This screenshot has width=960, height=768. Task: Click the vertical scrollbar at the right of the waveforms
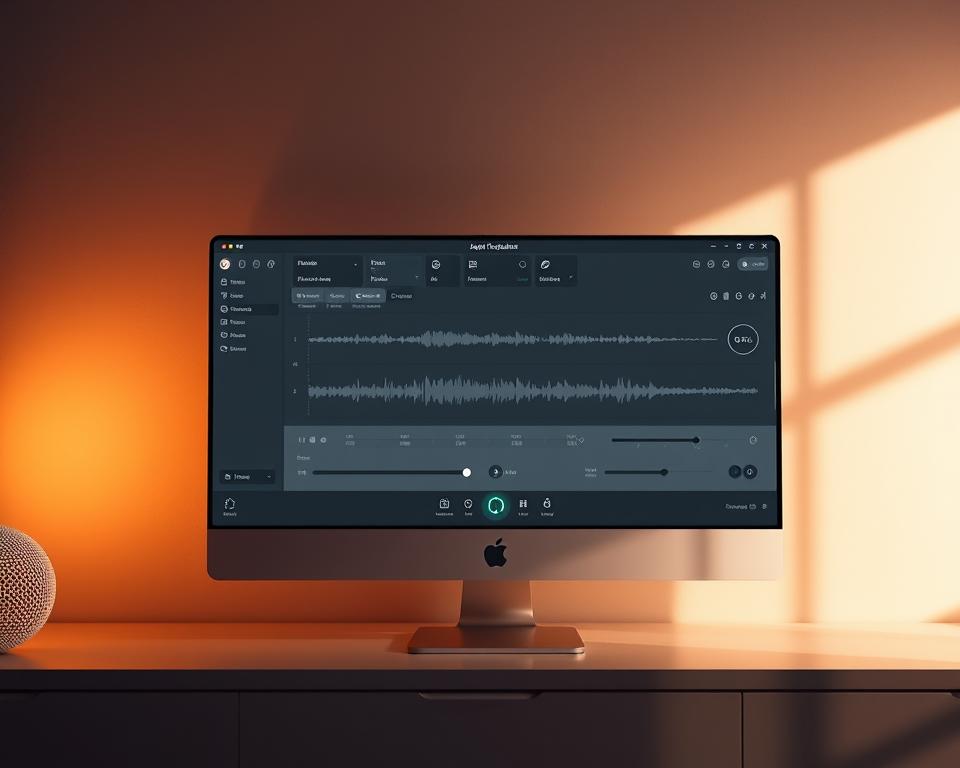point(775,386)
